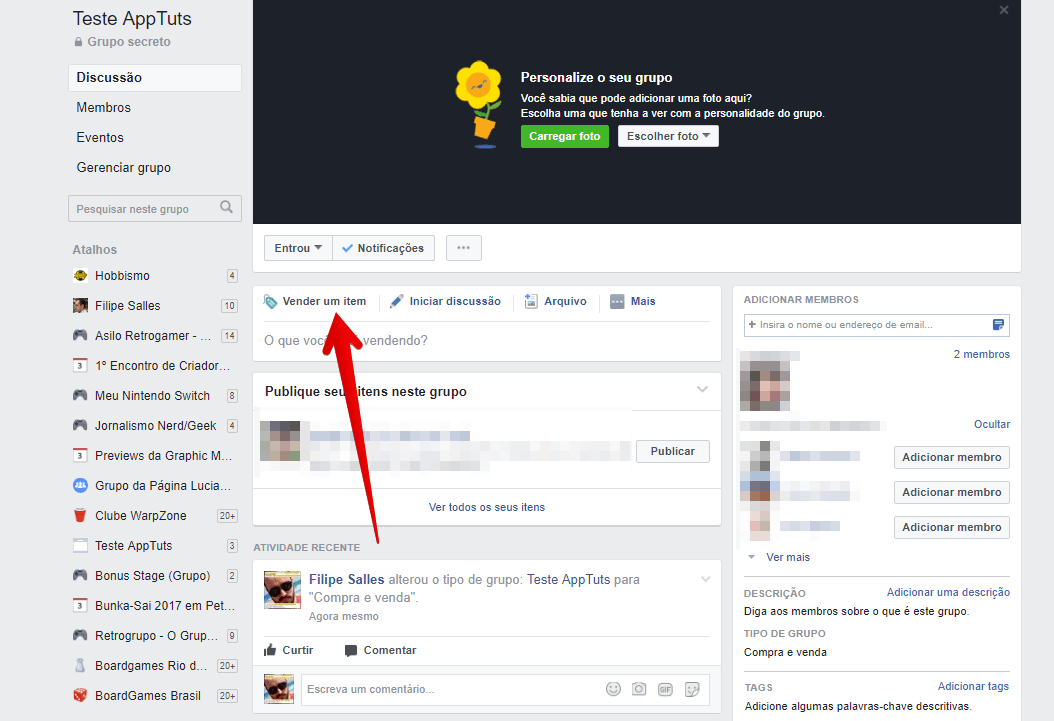Click the 1º Encontro de Criador calendar icon
1054x721 pixels.
point(80,366)
